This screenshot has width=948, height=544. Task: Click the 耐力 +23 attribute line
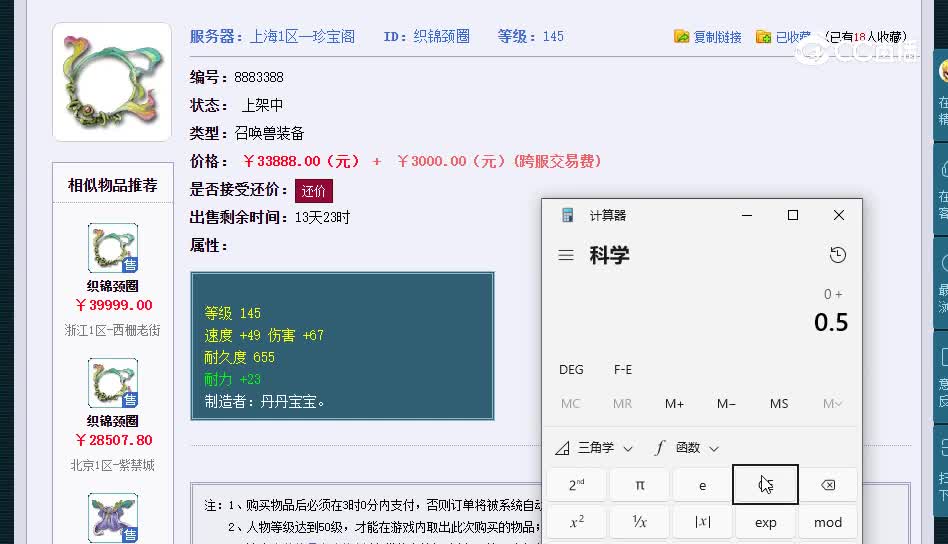coord(232,380)
